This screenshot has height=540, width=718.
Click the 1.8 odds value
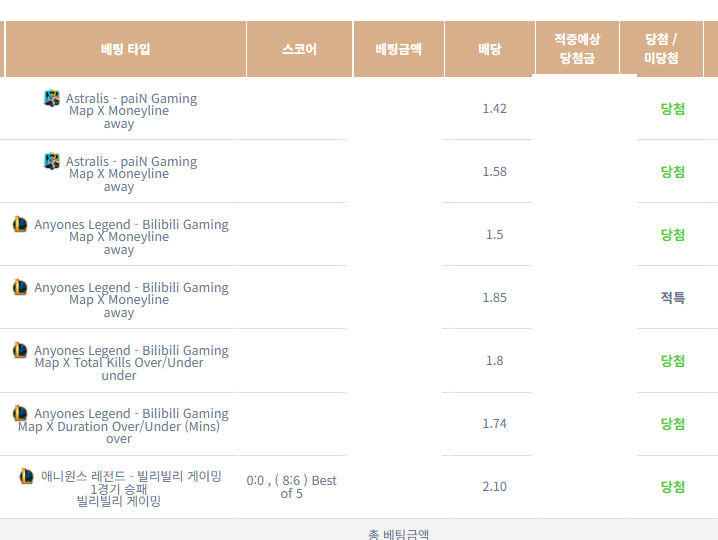pos(495,360)
